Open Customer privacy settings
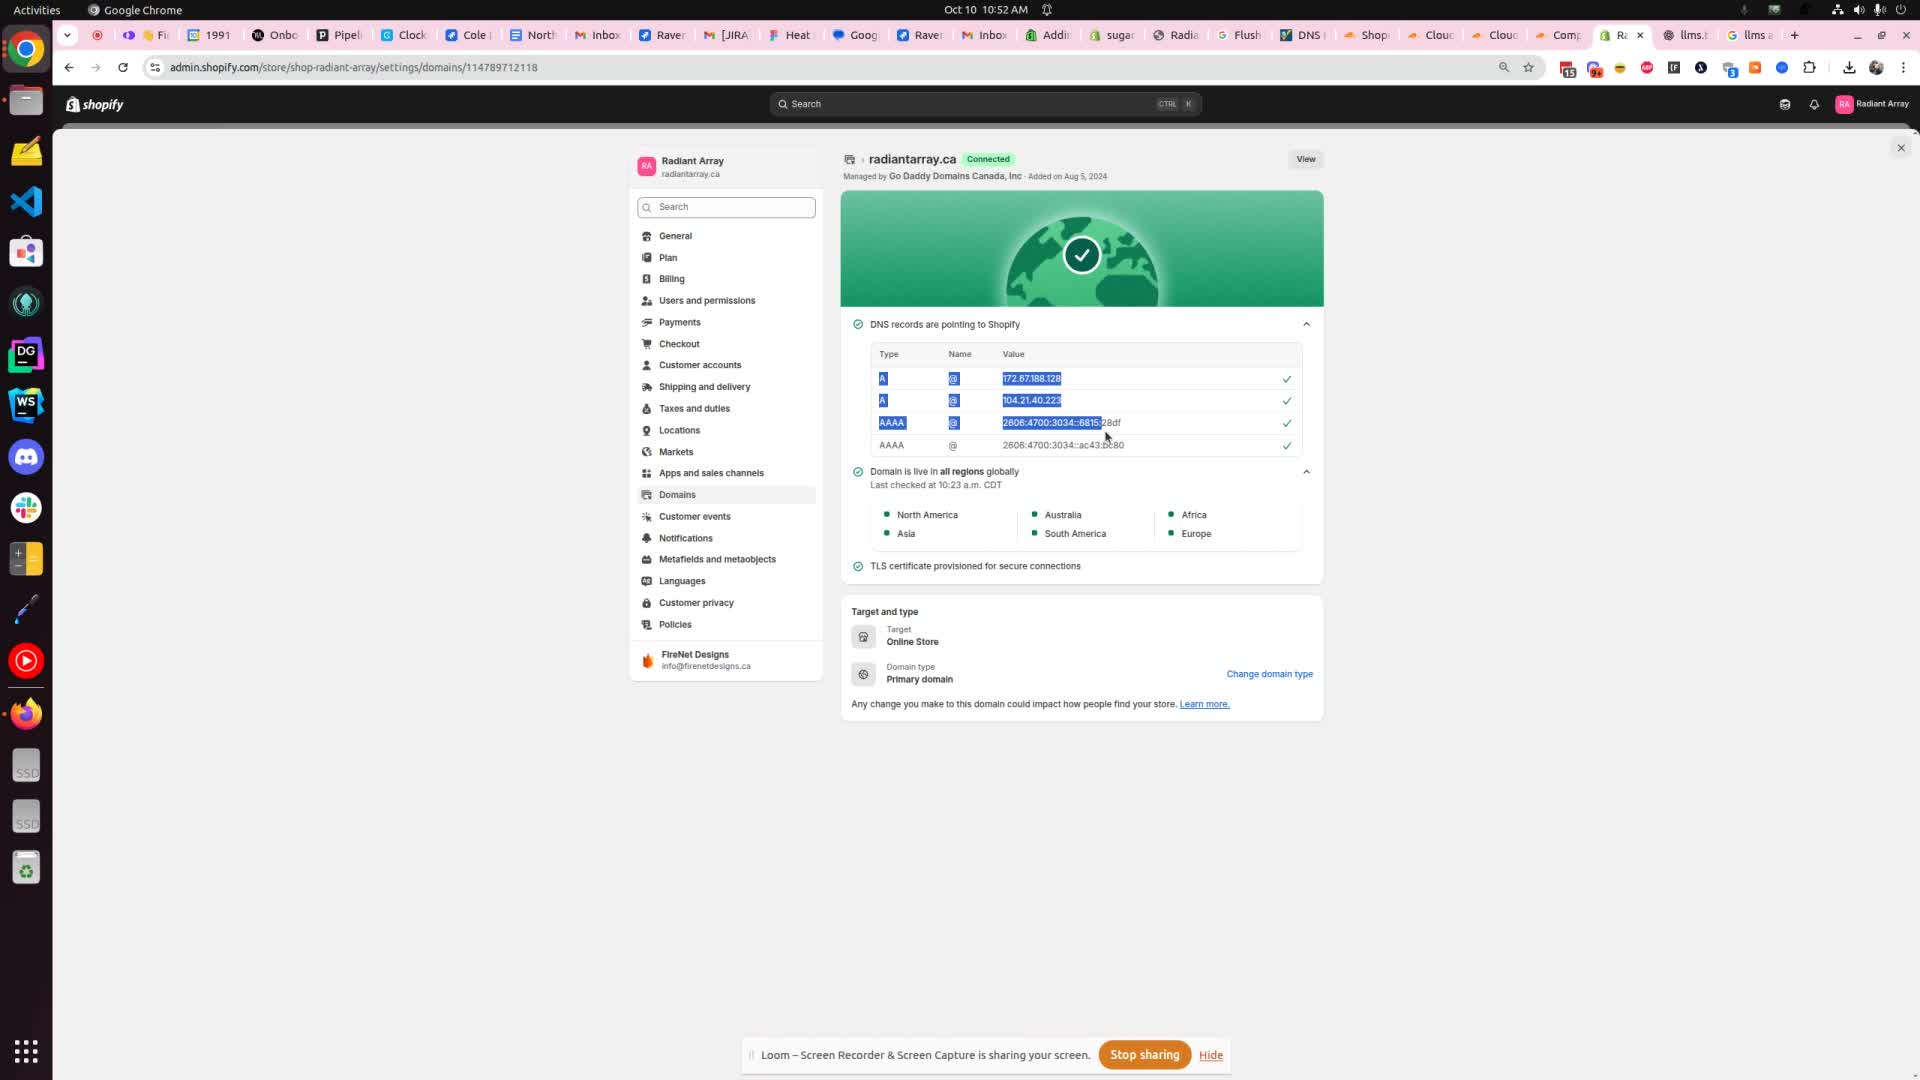 tap(696, 603)
